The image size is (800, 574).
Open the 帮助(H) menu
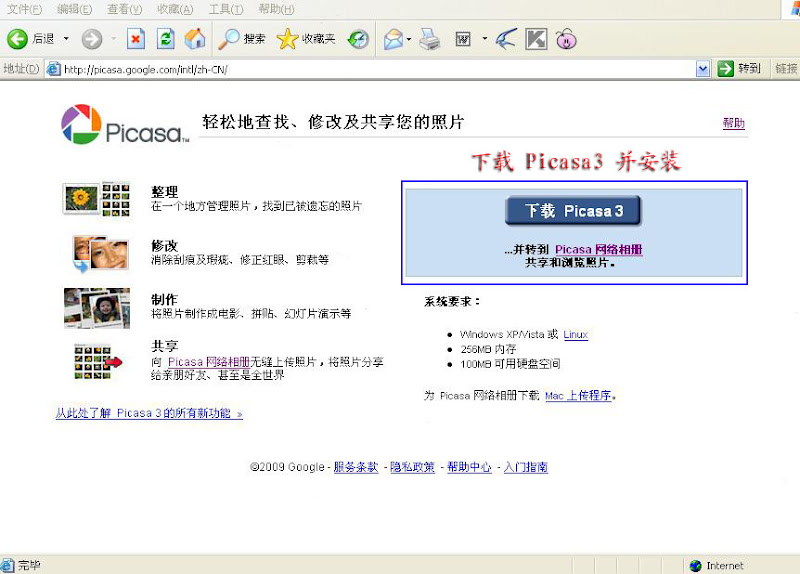point(277,9)
